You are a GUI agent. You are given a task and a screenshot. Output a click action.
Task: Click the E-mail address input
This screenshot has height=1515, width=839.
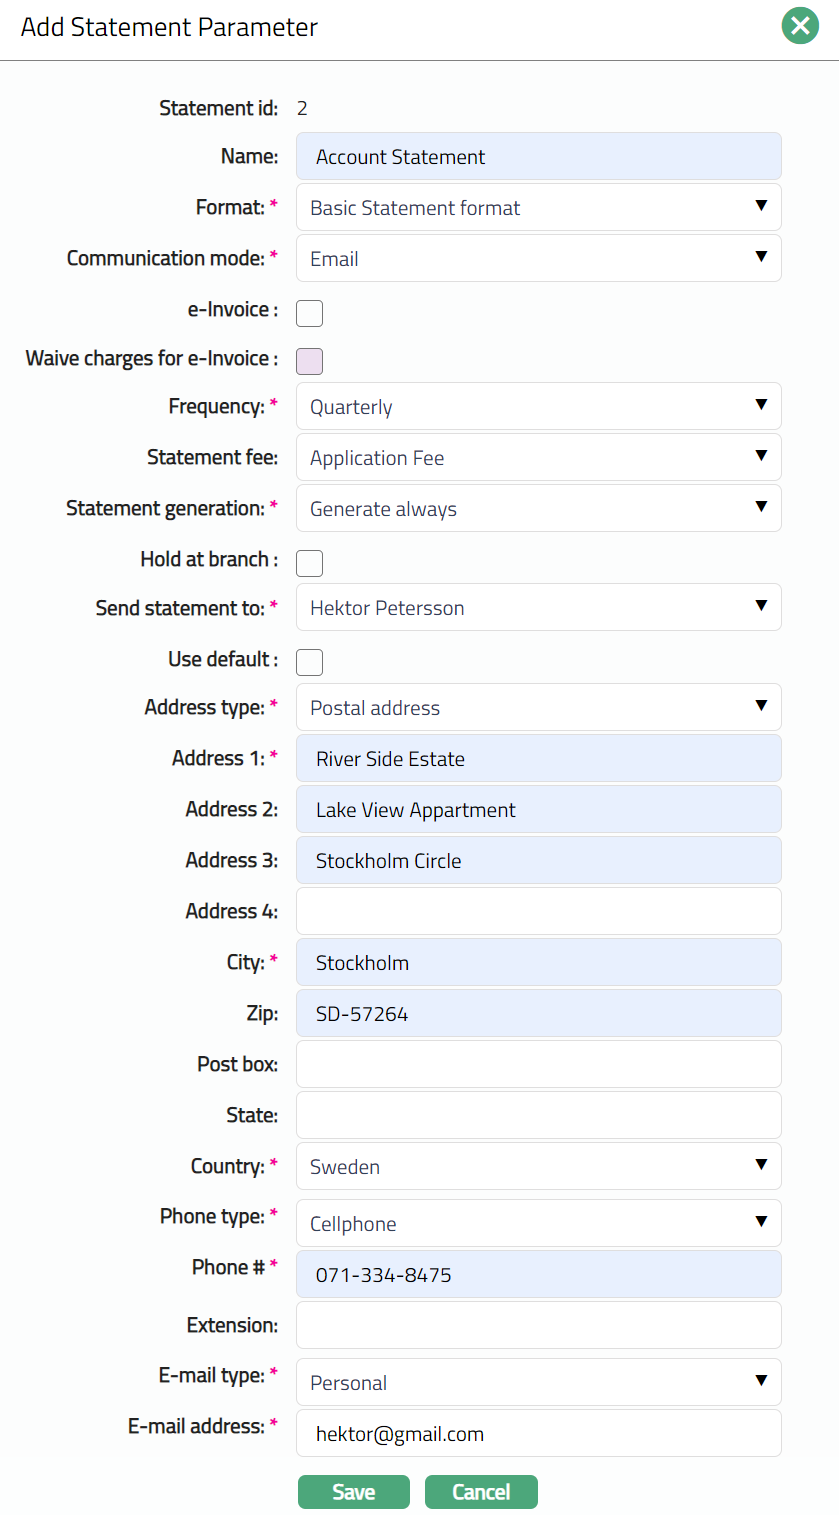538,1434
